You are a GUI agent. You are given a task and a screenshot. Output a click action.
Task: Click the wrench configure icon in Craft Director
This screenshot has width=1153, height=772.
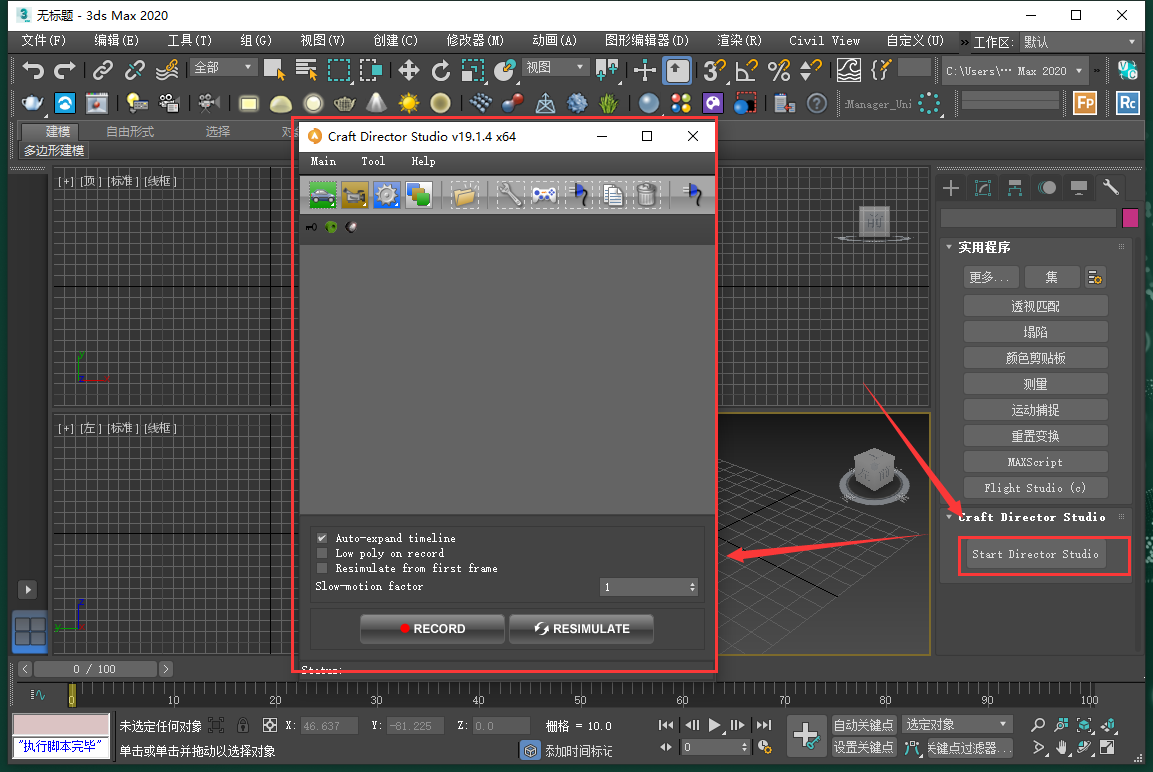tap(510, 195)
